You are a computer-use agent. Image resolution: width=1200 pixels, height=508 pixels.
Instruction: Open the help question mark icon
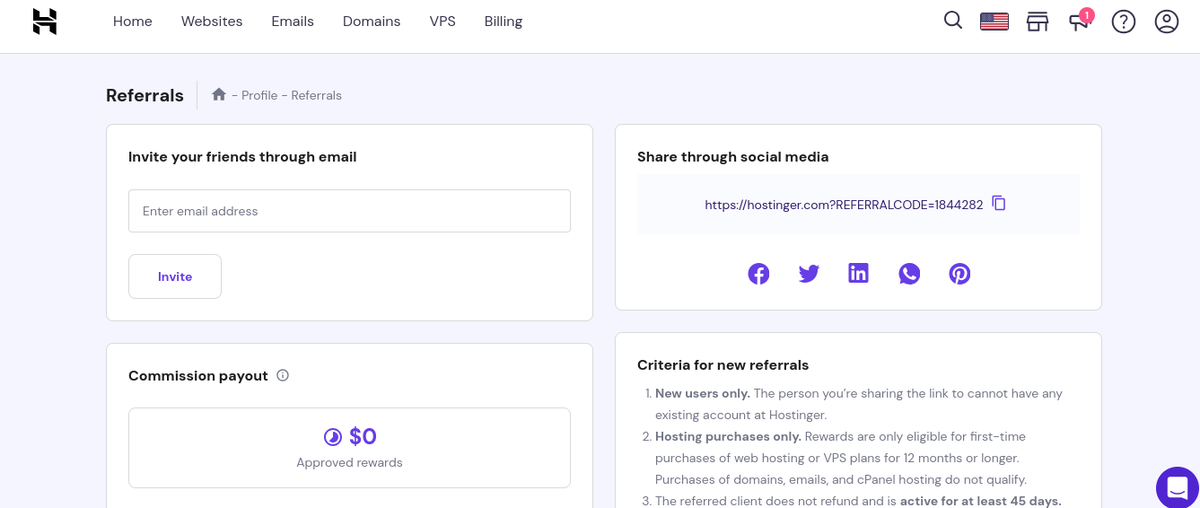click(1124, 21)
